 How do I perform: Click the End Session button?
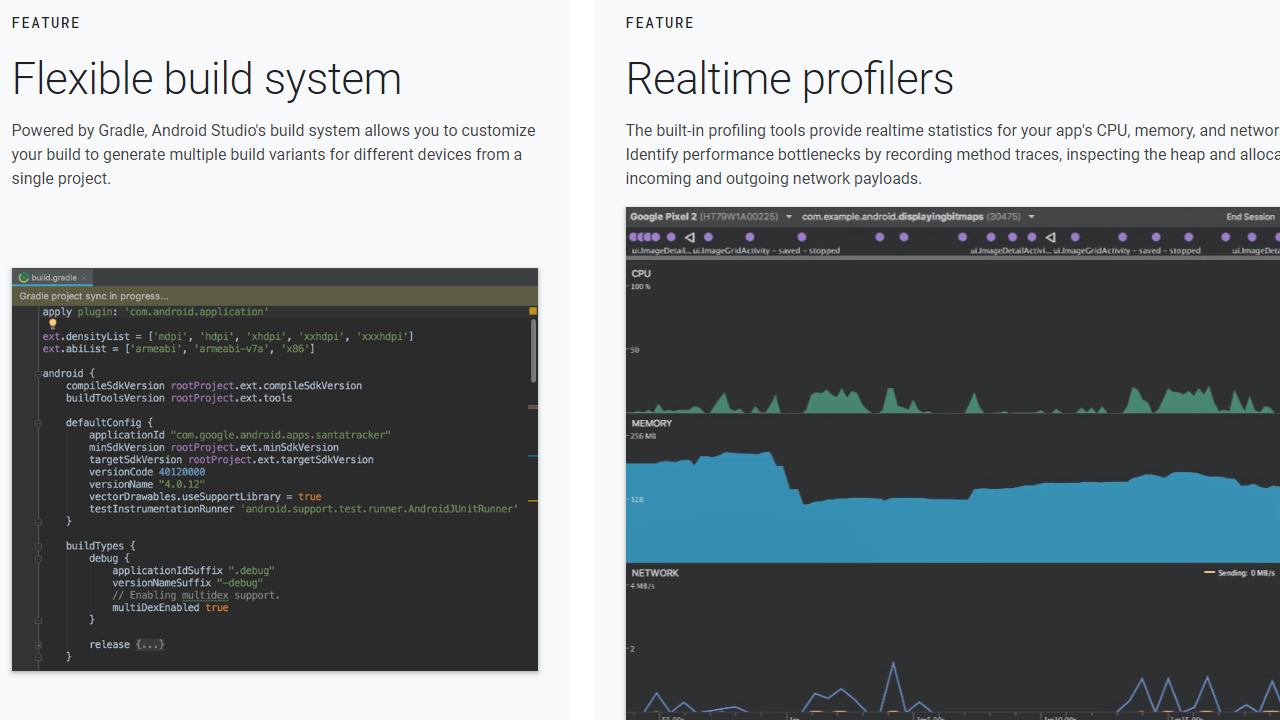(1250, 217)
